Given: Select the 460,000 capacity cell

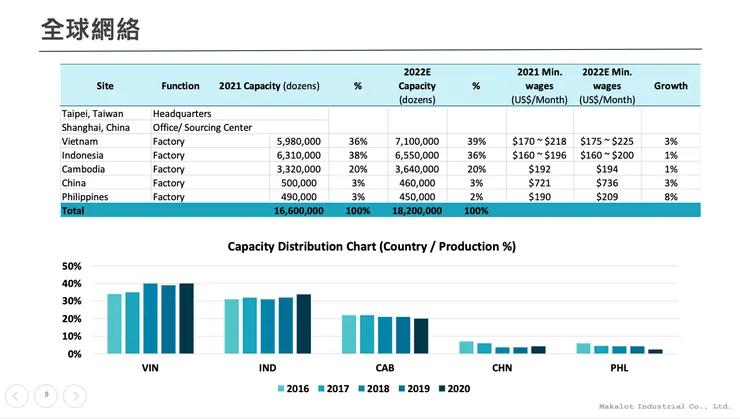Looking at the screenshot, I should [417, 183].
